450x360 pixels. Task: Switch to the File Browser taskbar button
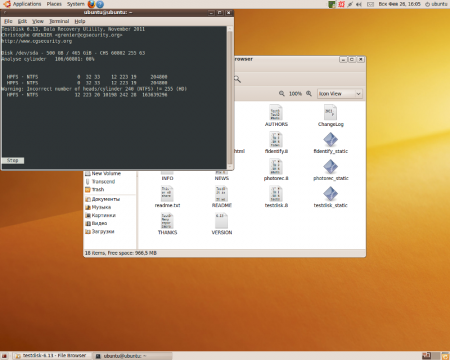point(52,356)
